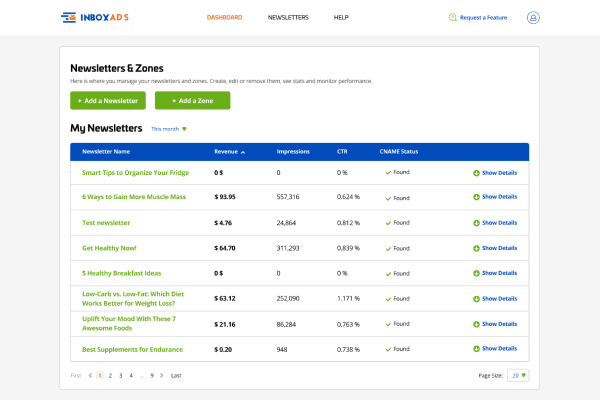
Task: Show Details text for Best Supplements row
Action: point(499,348)
